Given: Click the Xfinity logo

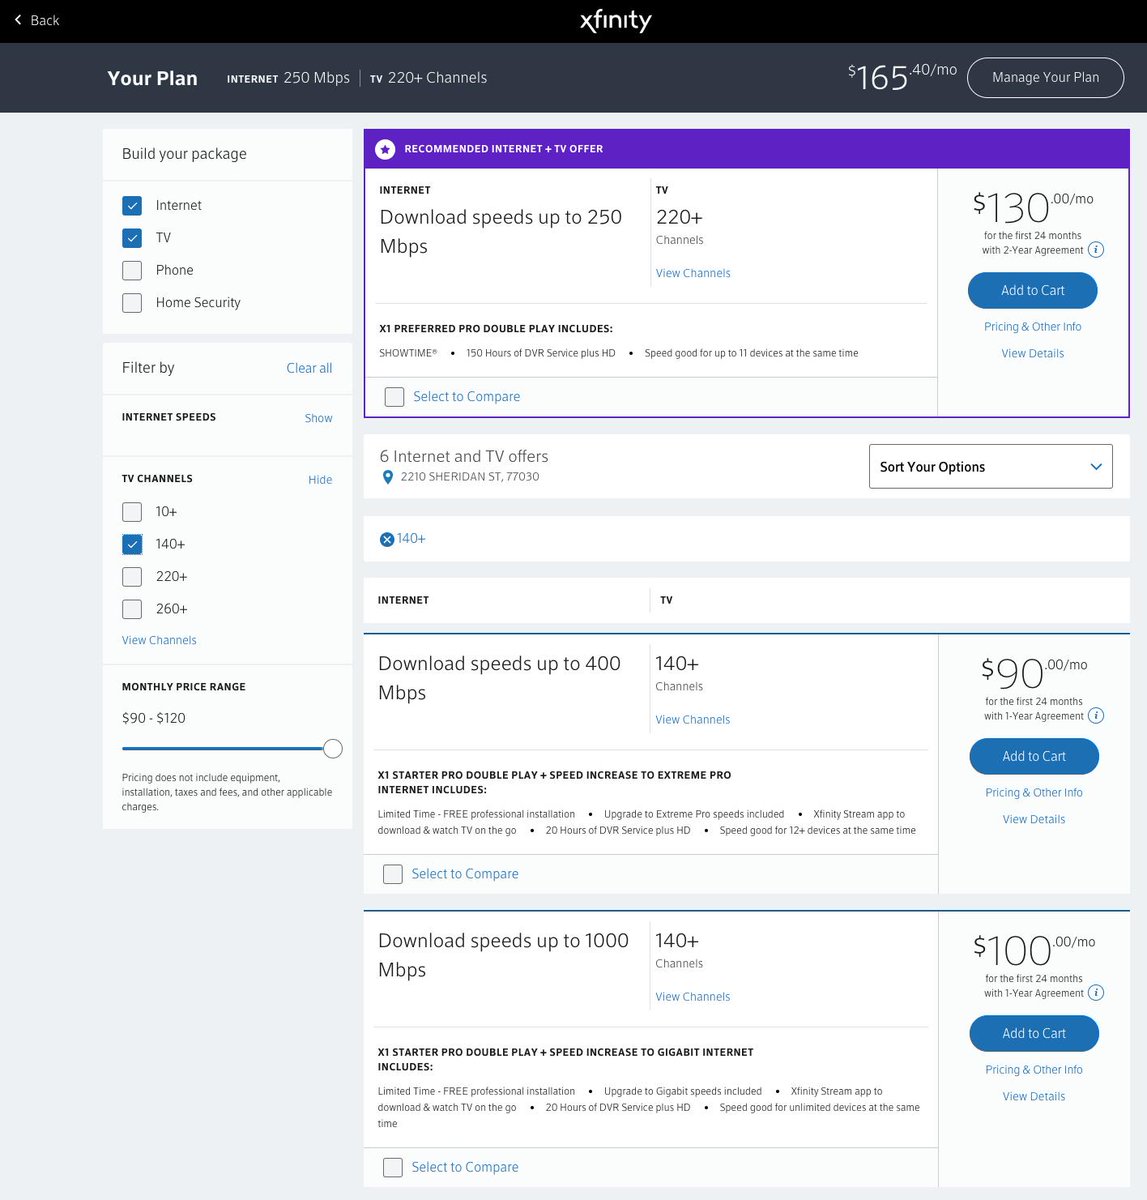Looking at the screenshot, I should point(615,21).
